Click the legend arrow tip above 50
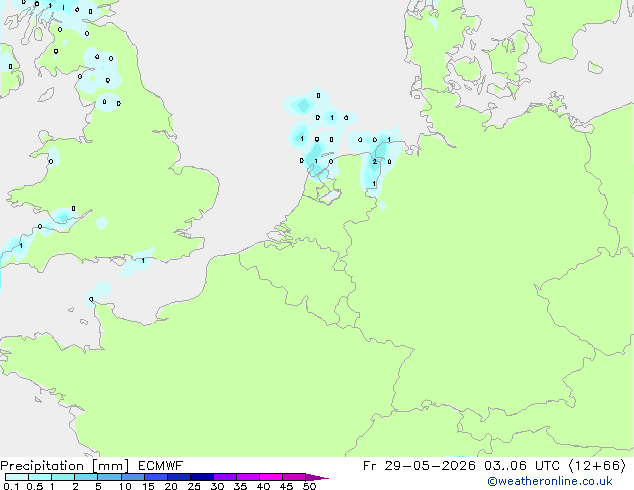The height and width of the screenshot is (490, 634). (x=317, y=477)
